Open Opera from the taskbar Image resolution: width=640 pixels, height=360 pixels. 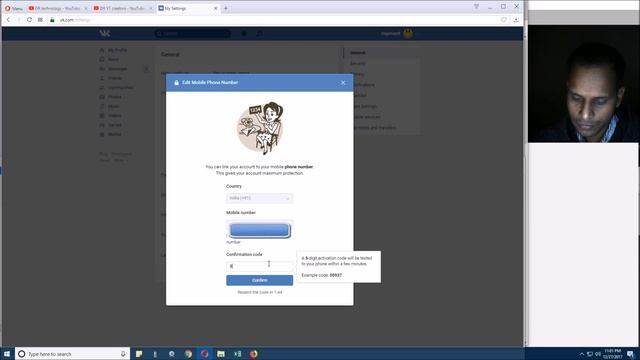point(204,354)
